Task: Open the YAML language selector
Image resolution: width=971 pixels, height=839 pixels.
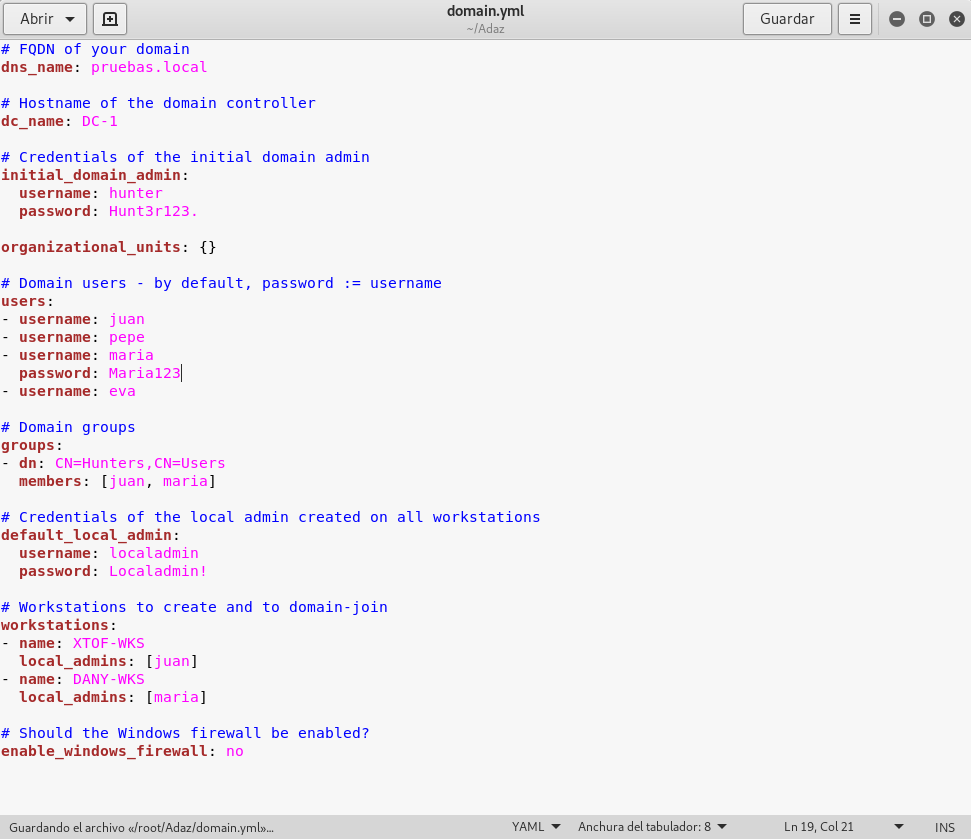Action: pos(535,827)
